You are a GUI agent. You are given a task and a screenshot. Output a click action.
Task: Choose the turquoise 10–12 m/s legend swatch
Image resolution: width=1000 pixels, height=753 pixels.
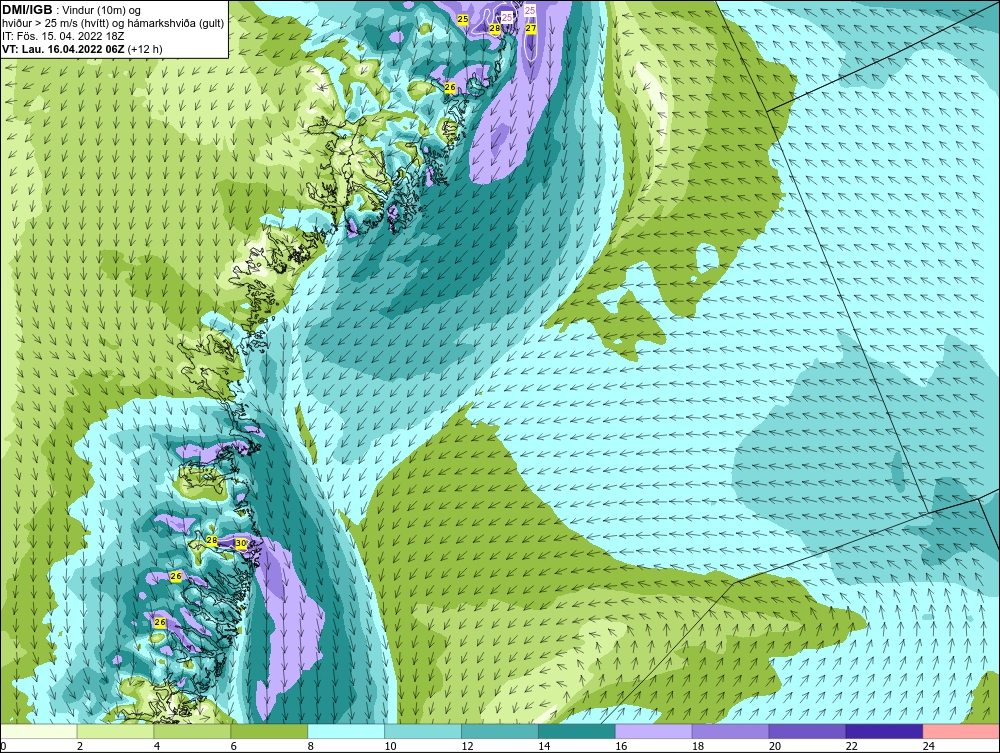(x=423, y=731)
